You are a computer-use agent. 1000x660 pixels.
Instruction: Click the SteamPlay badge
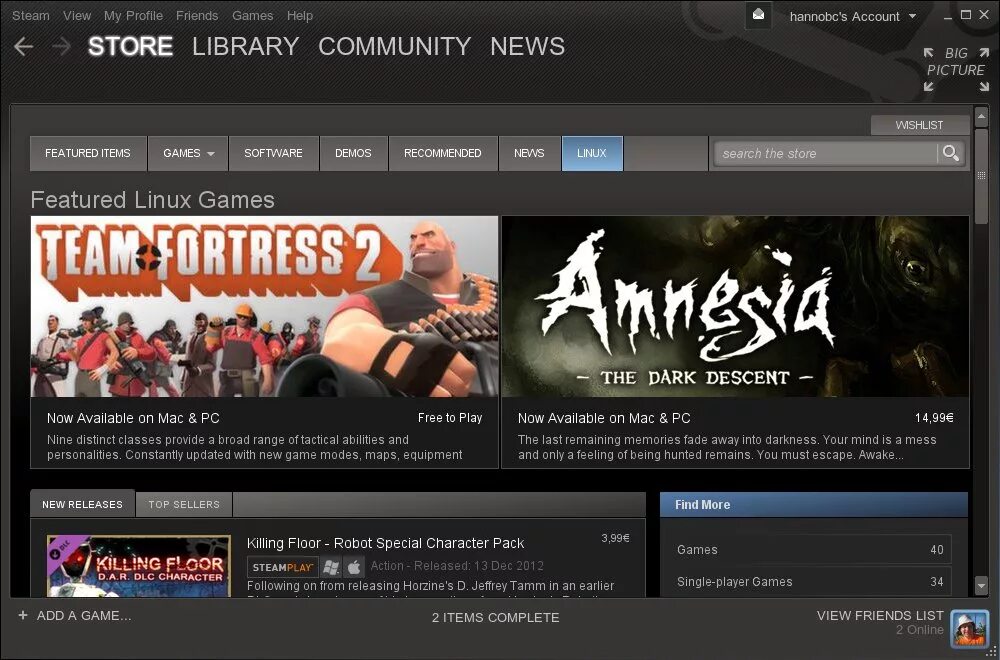coord(283,567)
